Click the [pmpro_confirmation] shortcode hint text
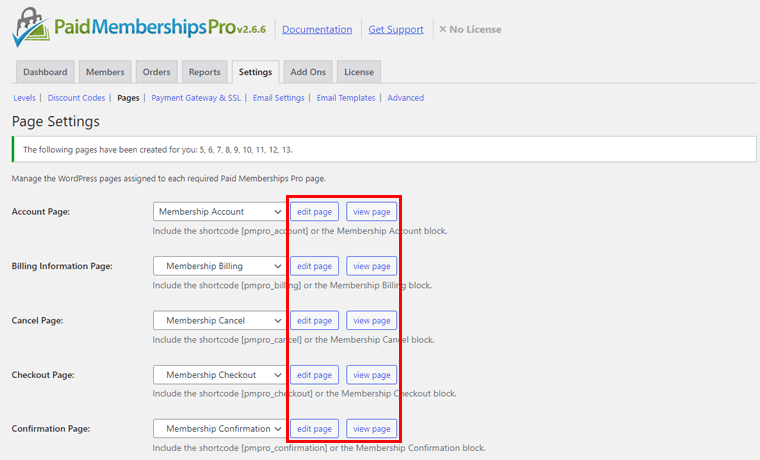This screenshot has height=460, width=760. tap(319, 448)
